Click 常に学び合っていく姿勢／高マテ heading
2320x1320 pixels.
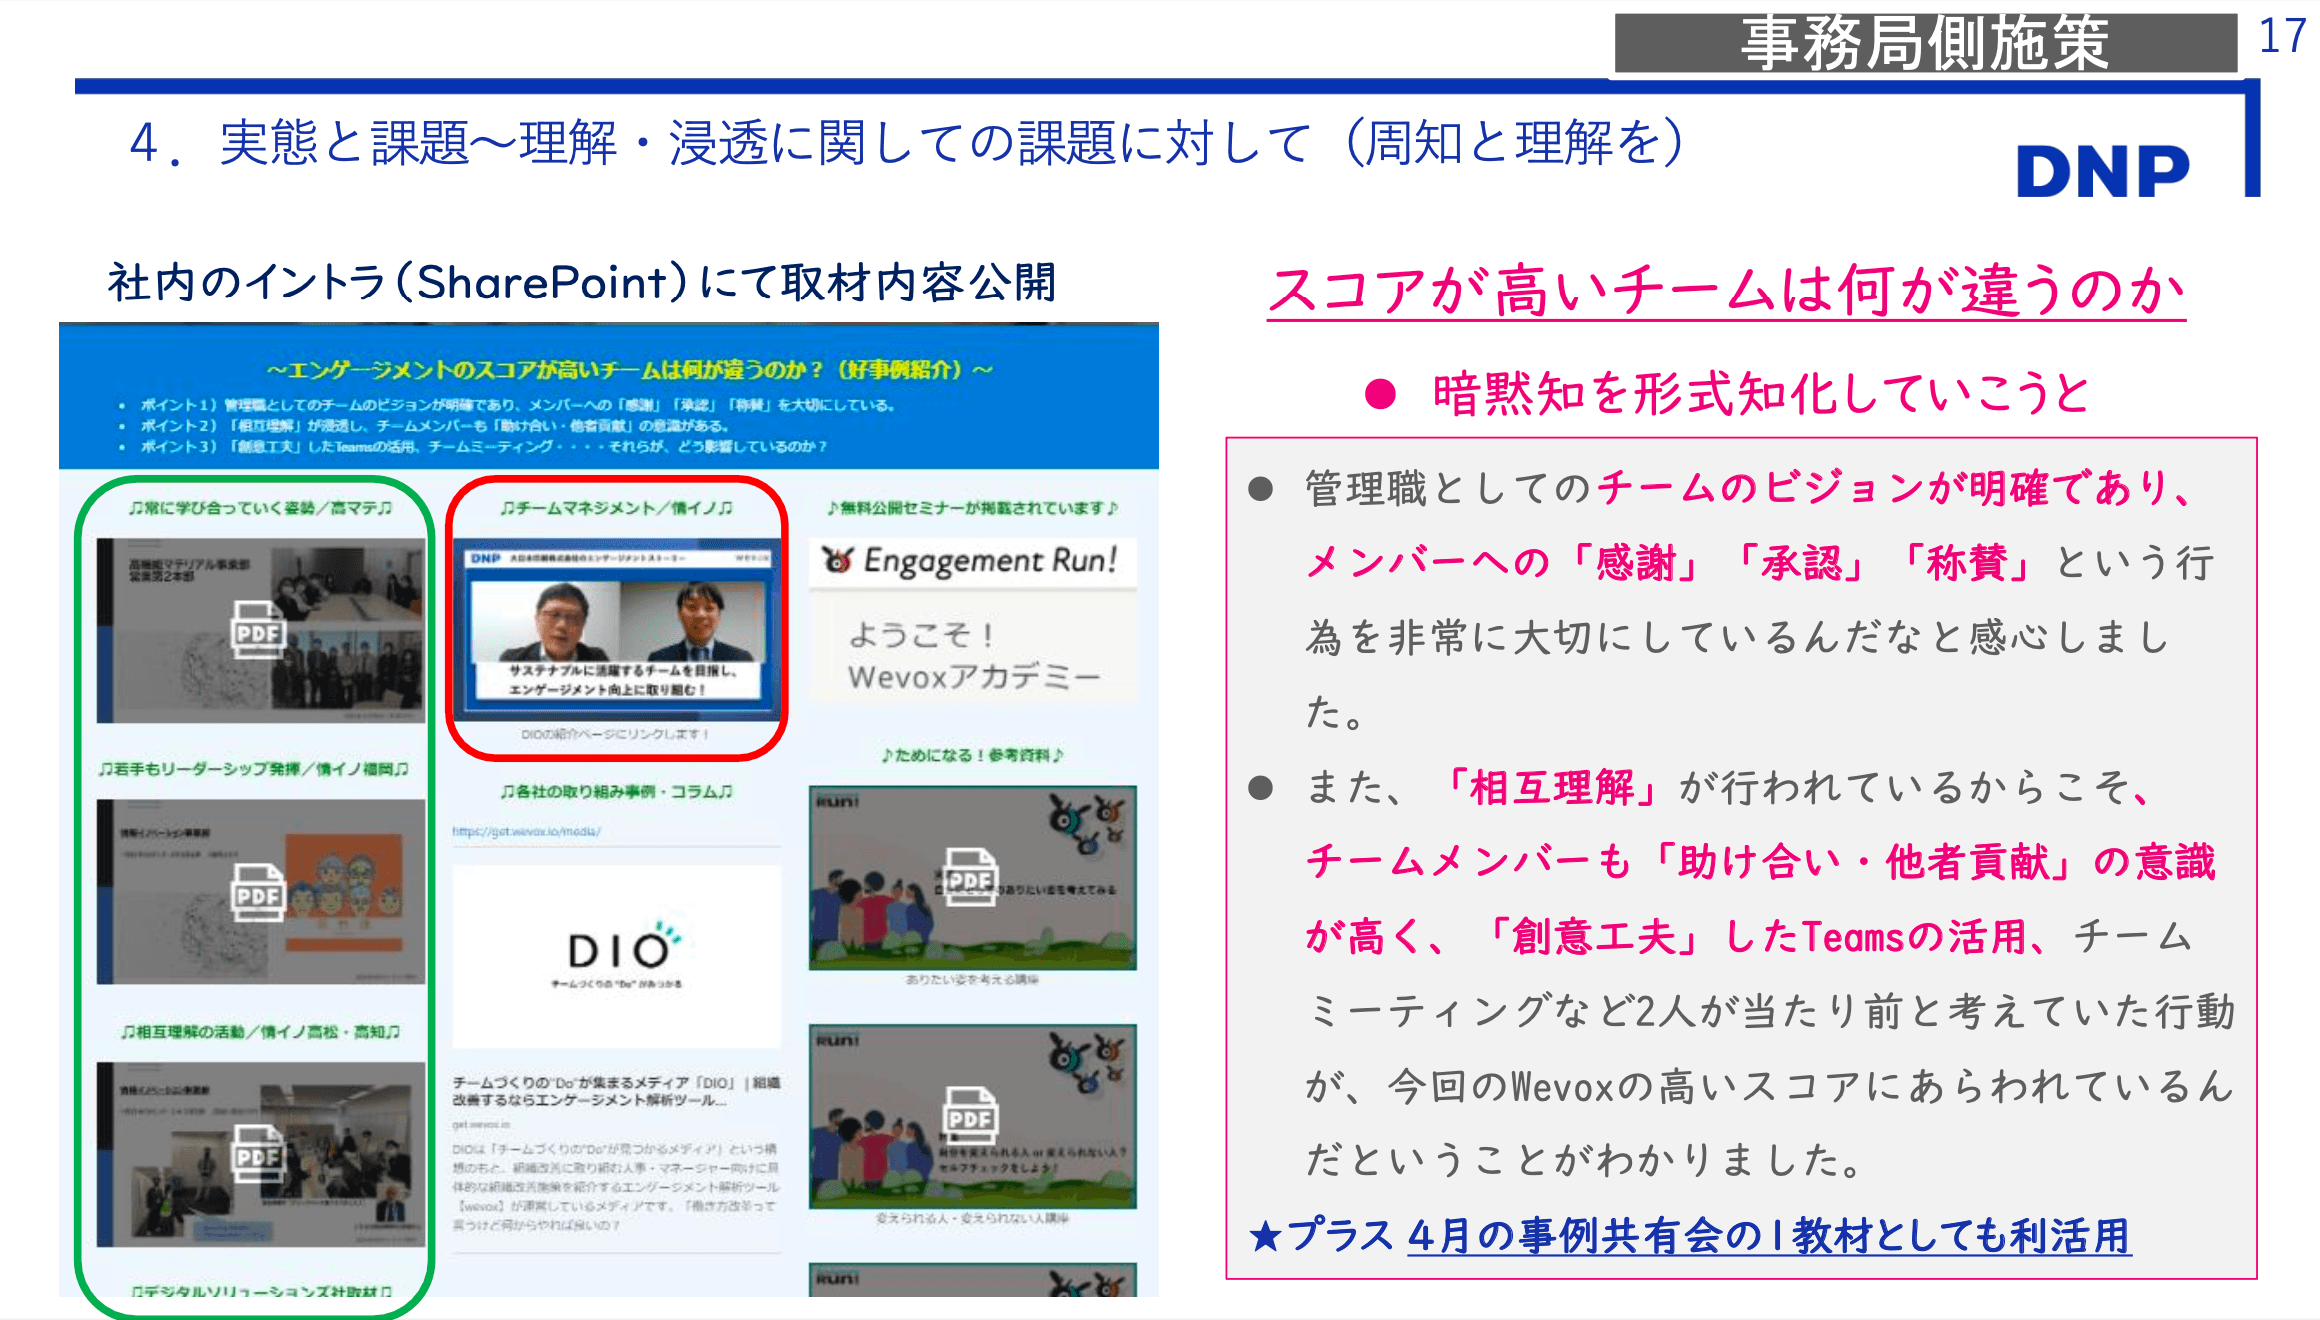pos(260,508)
